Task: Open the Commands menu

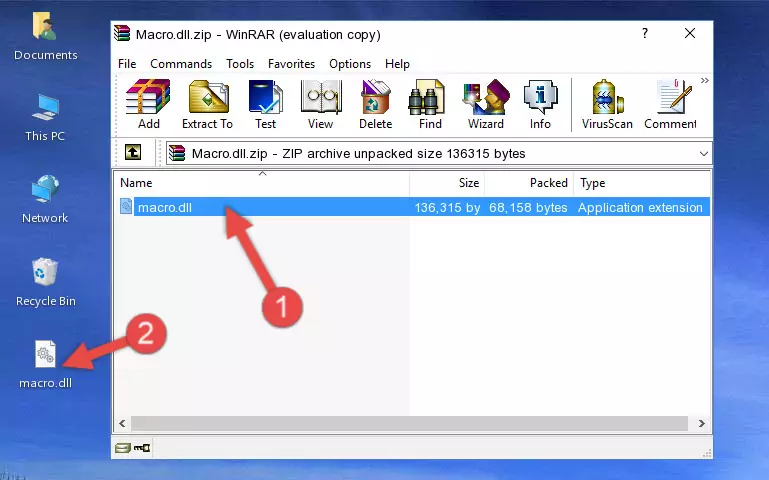Action: click(x=181, y=64)
